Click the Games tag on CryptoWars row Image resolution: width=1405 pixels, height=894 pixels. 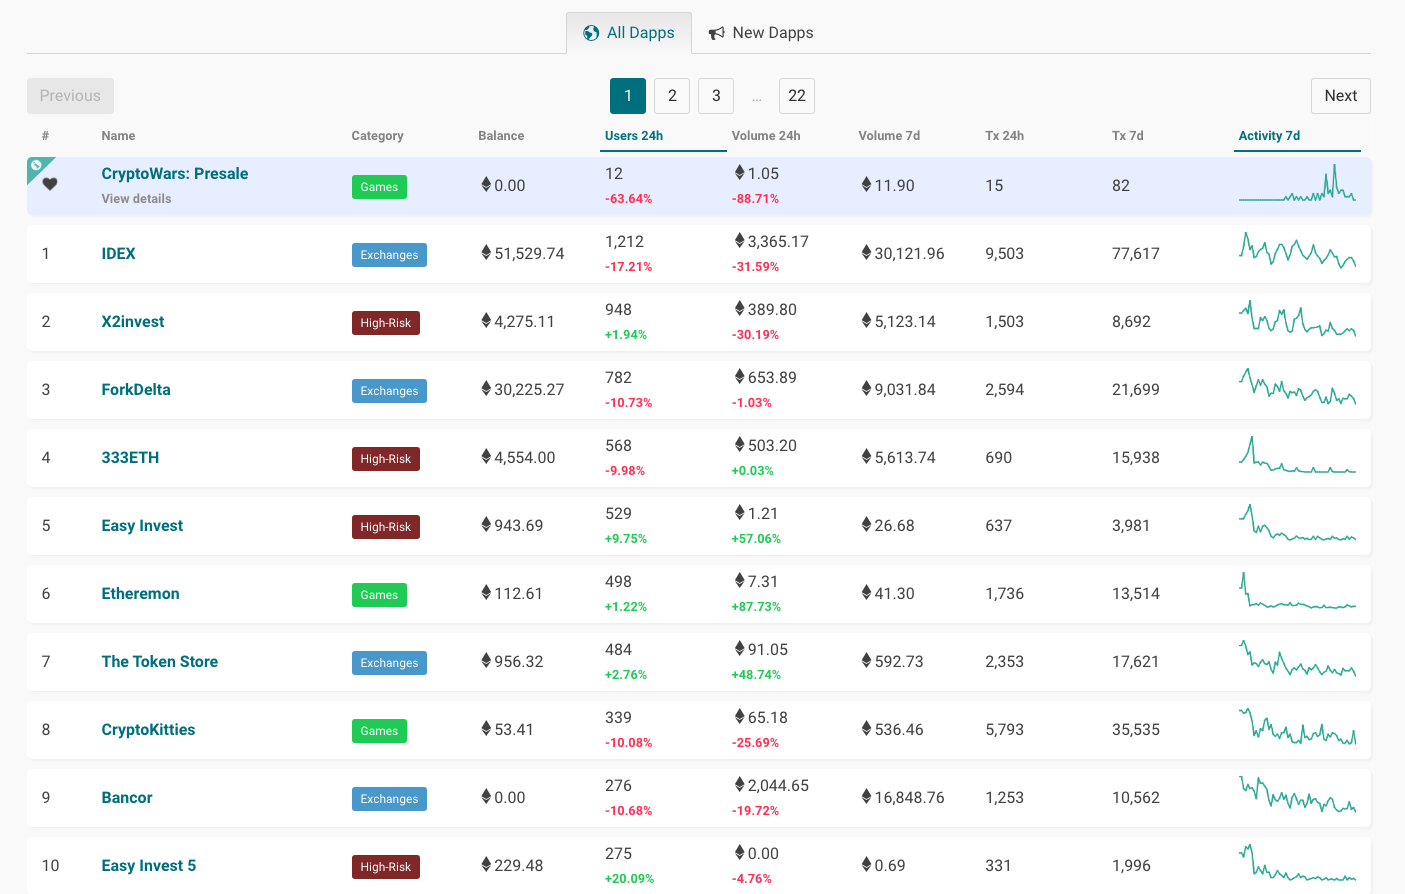point(379,187)
